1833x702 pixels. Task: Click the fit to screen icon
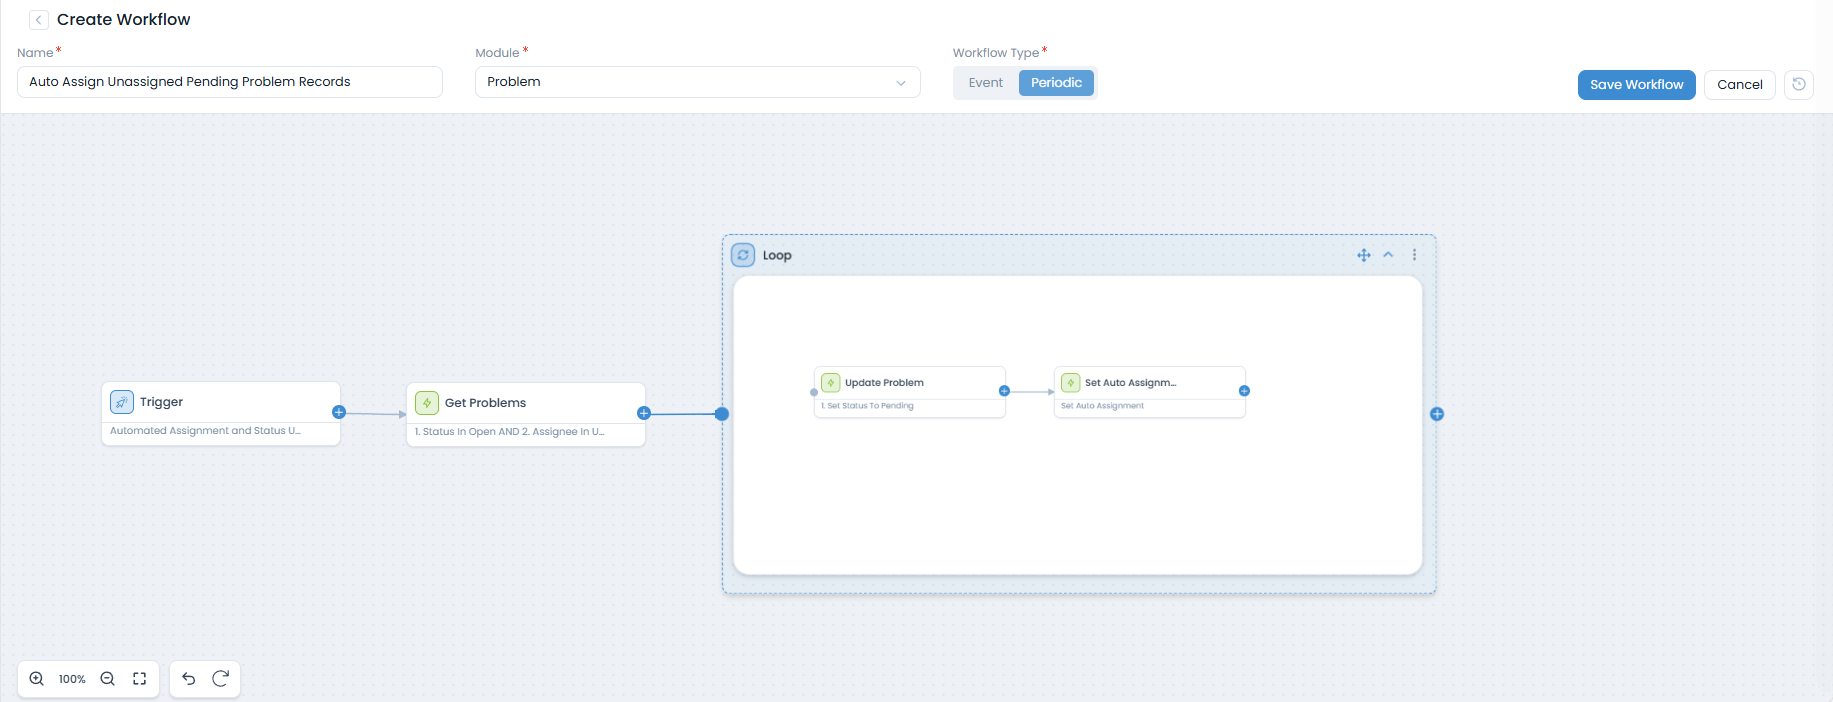[x=140, y=679]
